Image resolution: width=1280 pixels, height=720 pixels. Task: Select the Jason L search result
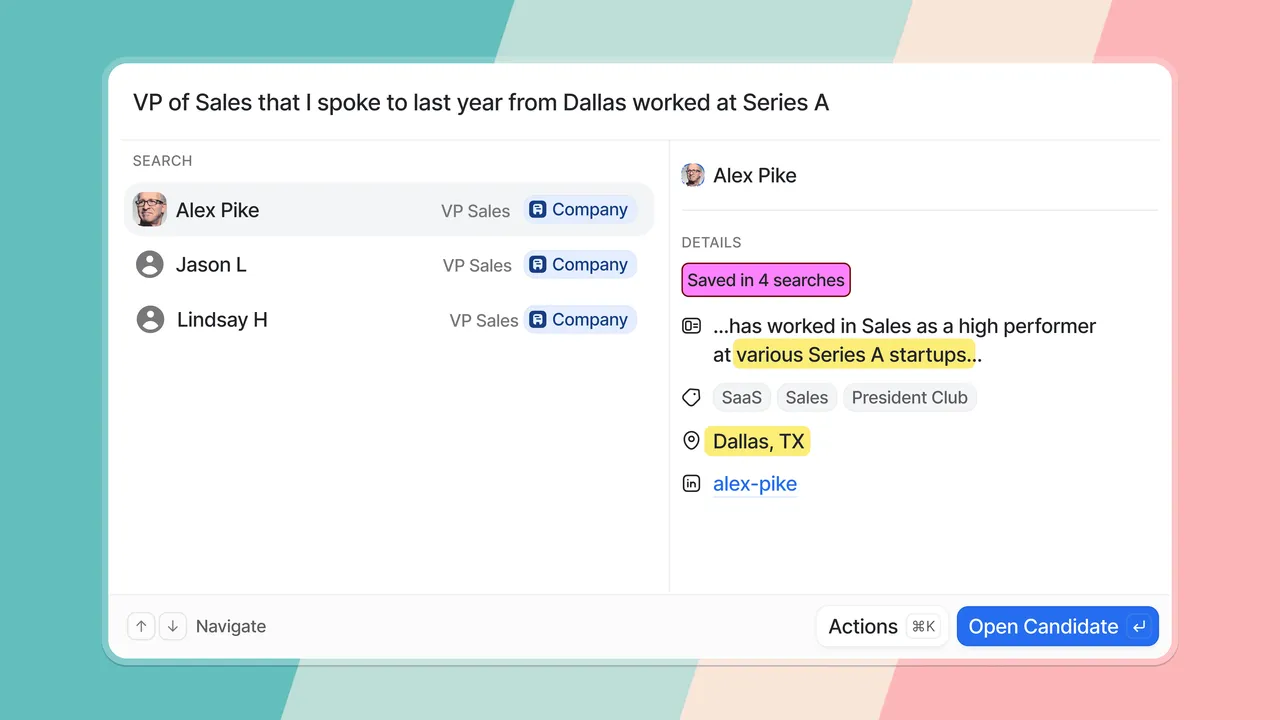[389, 265]
